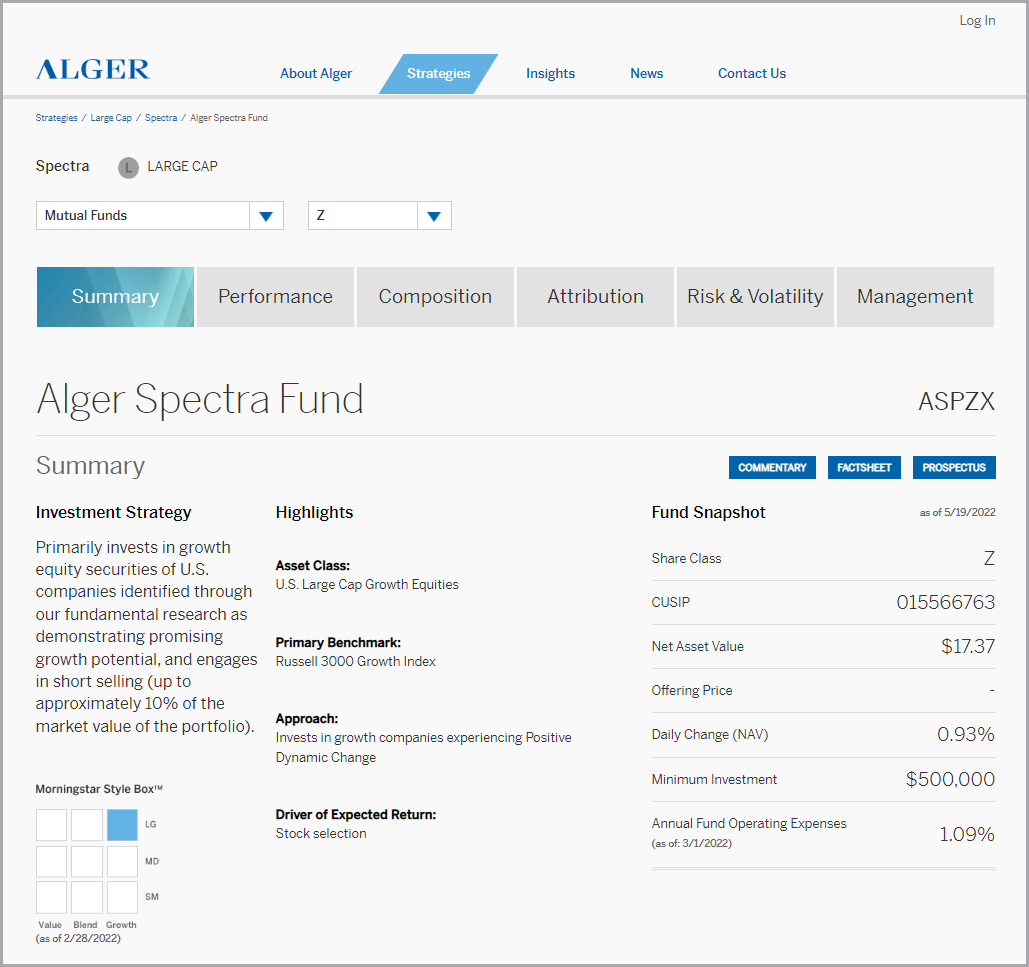This screenshot has height=967, width=1029.
Task: Click the Alger logo
Action: 92,70
